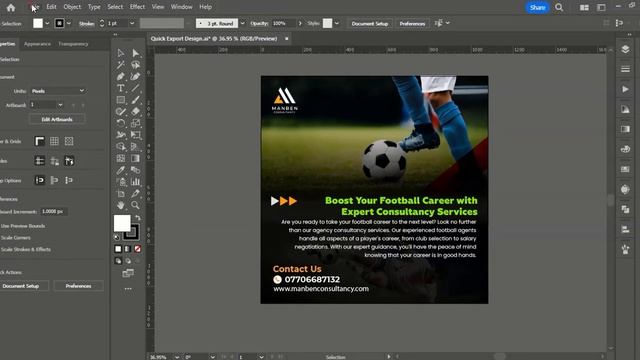Select the Line Segment tool
Viewport: 640px width, 360px height.
[x=136, y=88]
